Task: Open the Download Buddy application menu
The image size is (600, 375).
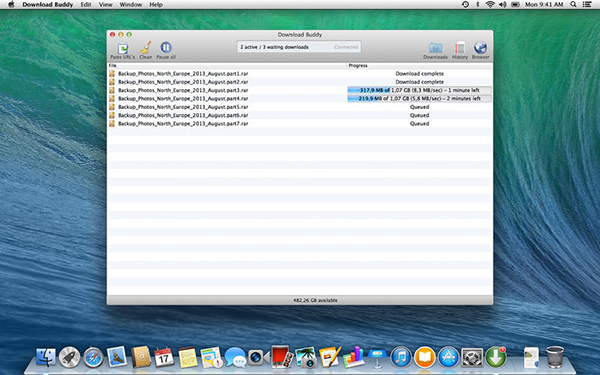Action: [47, 5]
